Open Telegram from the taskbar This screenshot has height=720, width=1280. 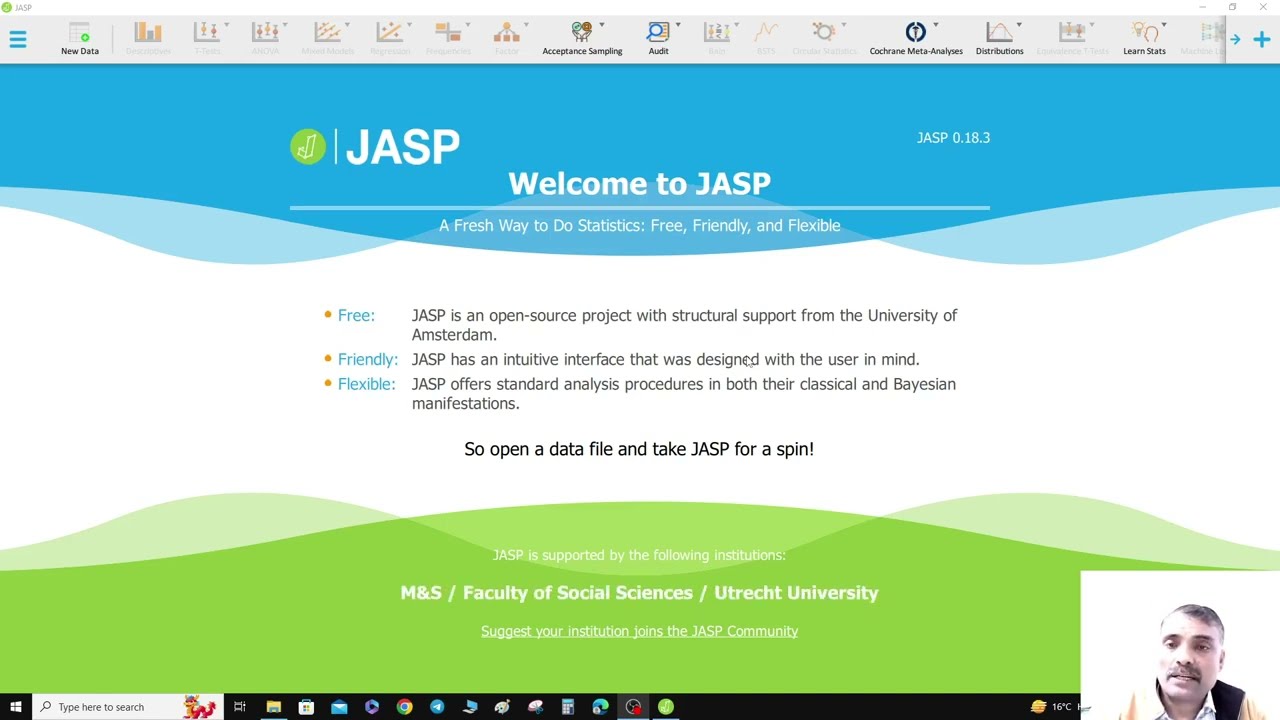(x=437, y=707)
